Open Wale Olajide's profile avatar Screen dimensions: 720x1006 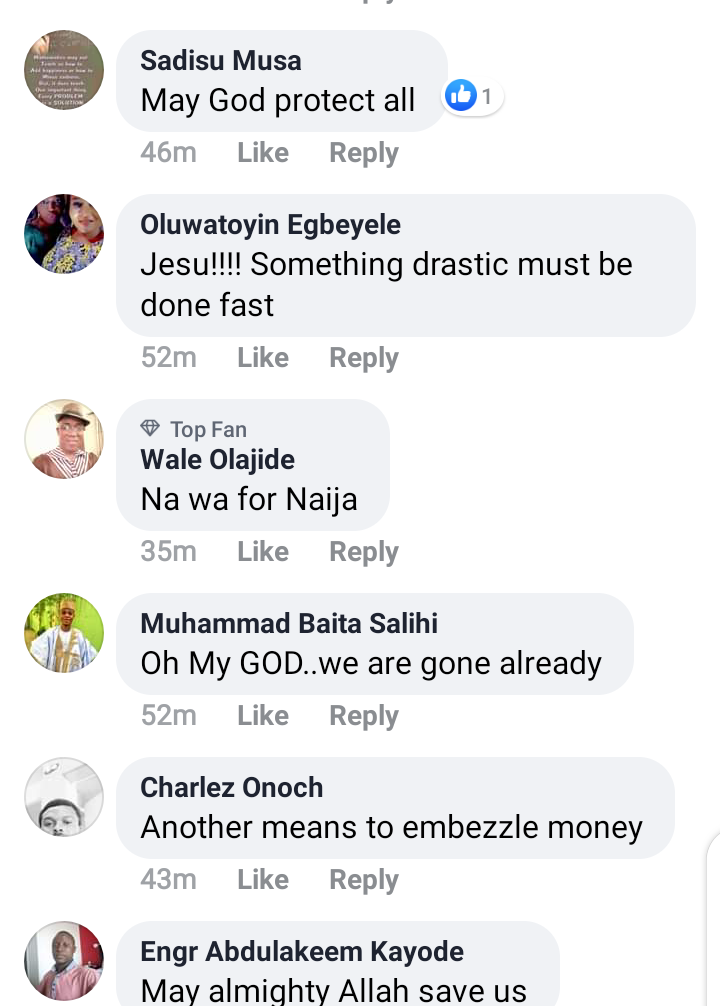click(64, 439)
